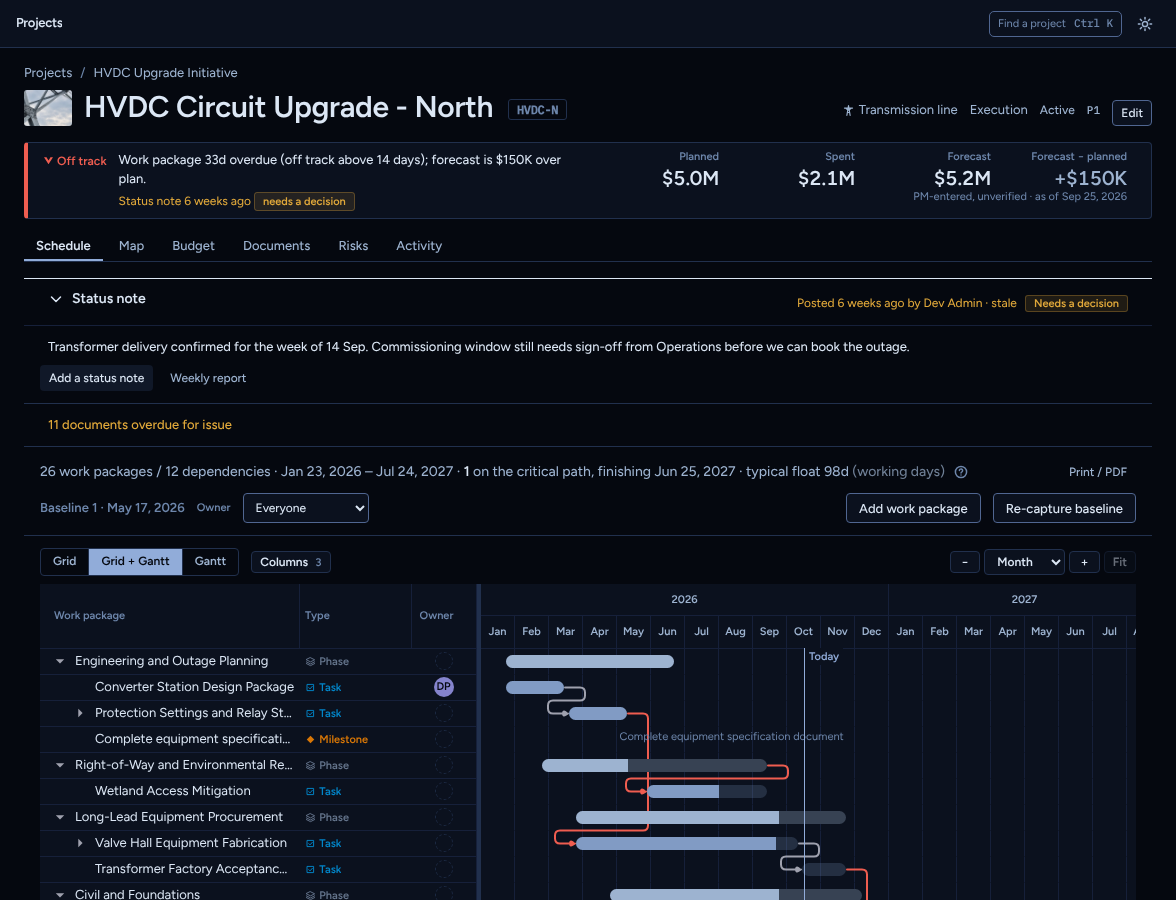Collapse Long-Lead Equipment Procurement phase

tap(60, 818)
